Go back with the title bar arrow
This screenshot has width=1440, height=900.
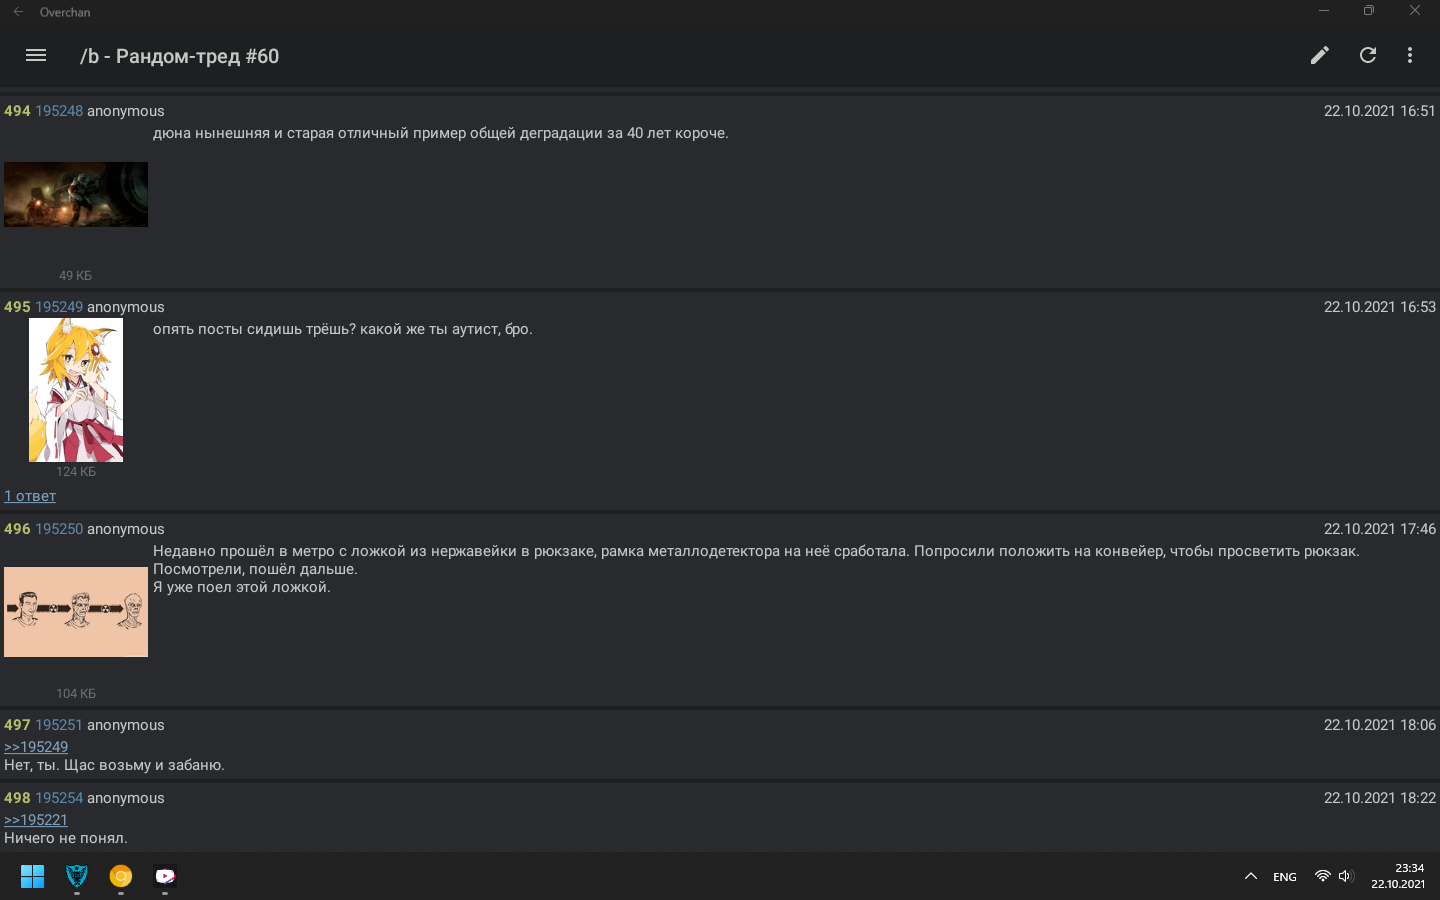tap(18, 12)
